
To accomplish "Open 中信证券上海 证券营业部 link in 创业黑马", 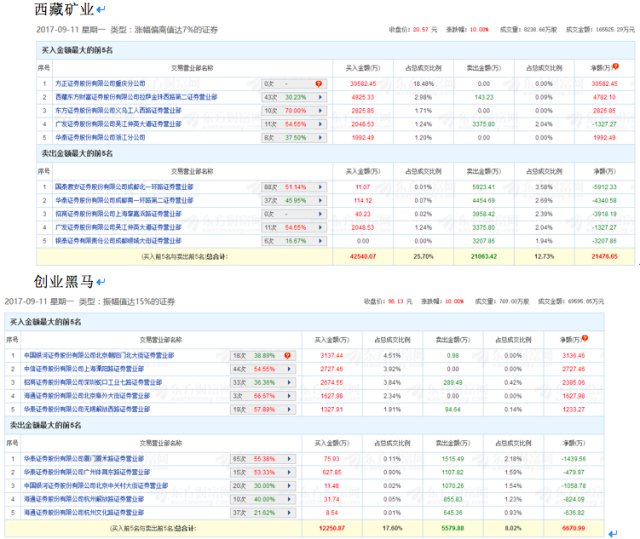I will [84, 369].
